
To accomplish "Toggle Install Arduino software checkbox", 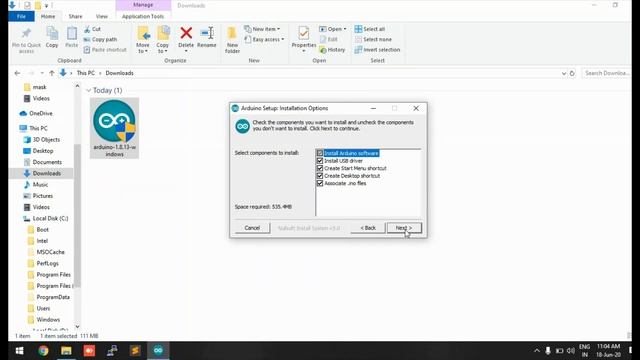I will click(320, 153).
